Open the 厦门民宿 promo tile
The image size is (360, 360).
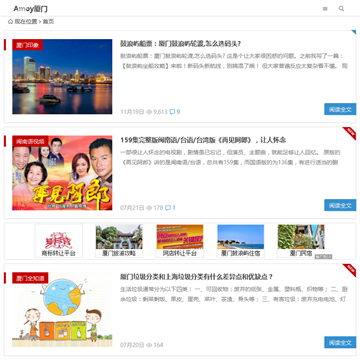pos(301,241)
